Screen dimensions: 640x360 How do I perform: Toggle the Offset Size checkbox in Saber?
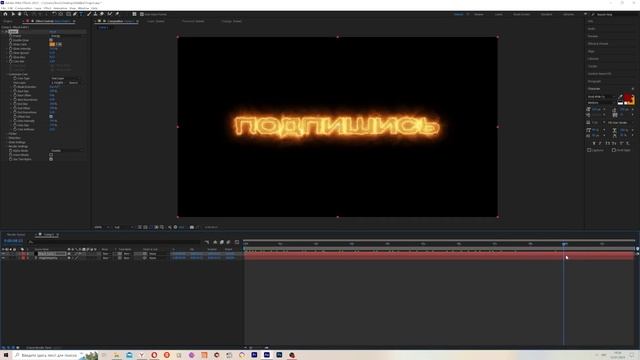(x=51, y=116)
